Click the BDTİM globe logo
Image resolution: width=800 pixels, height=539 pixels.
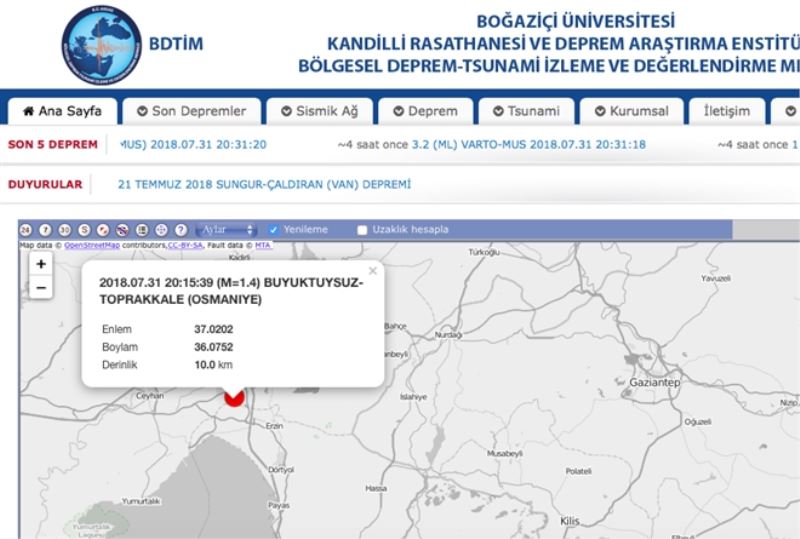(x=102, y=45)
